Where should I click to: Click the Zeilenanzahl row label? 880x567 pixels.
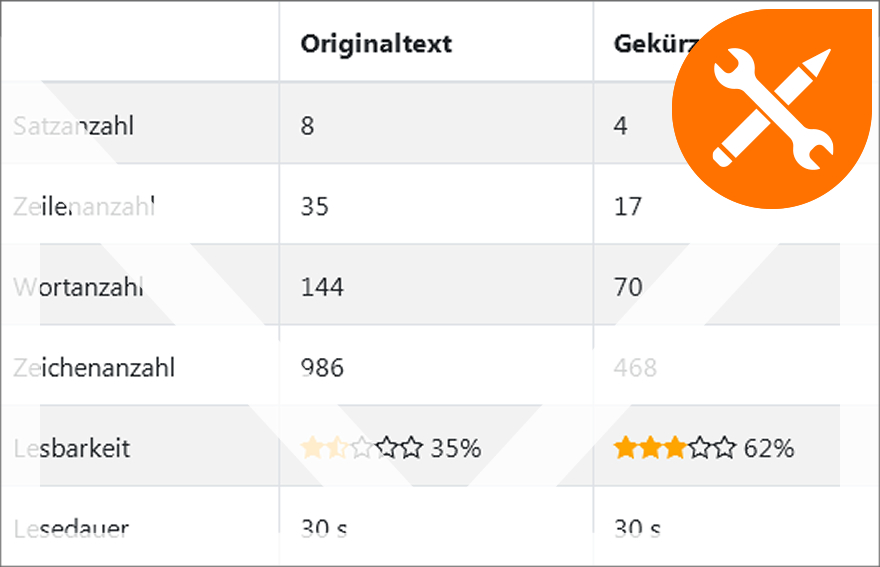(84, 207)
